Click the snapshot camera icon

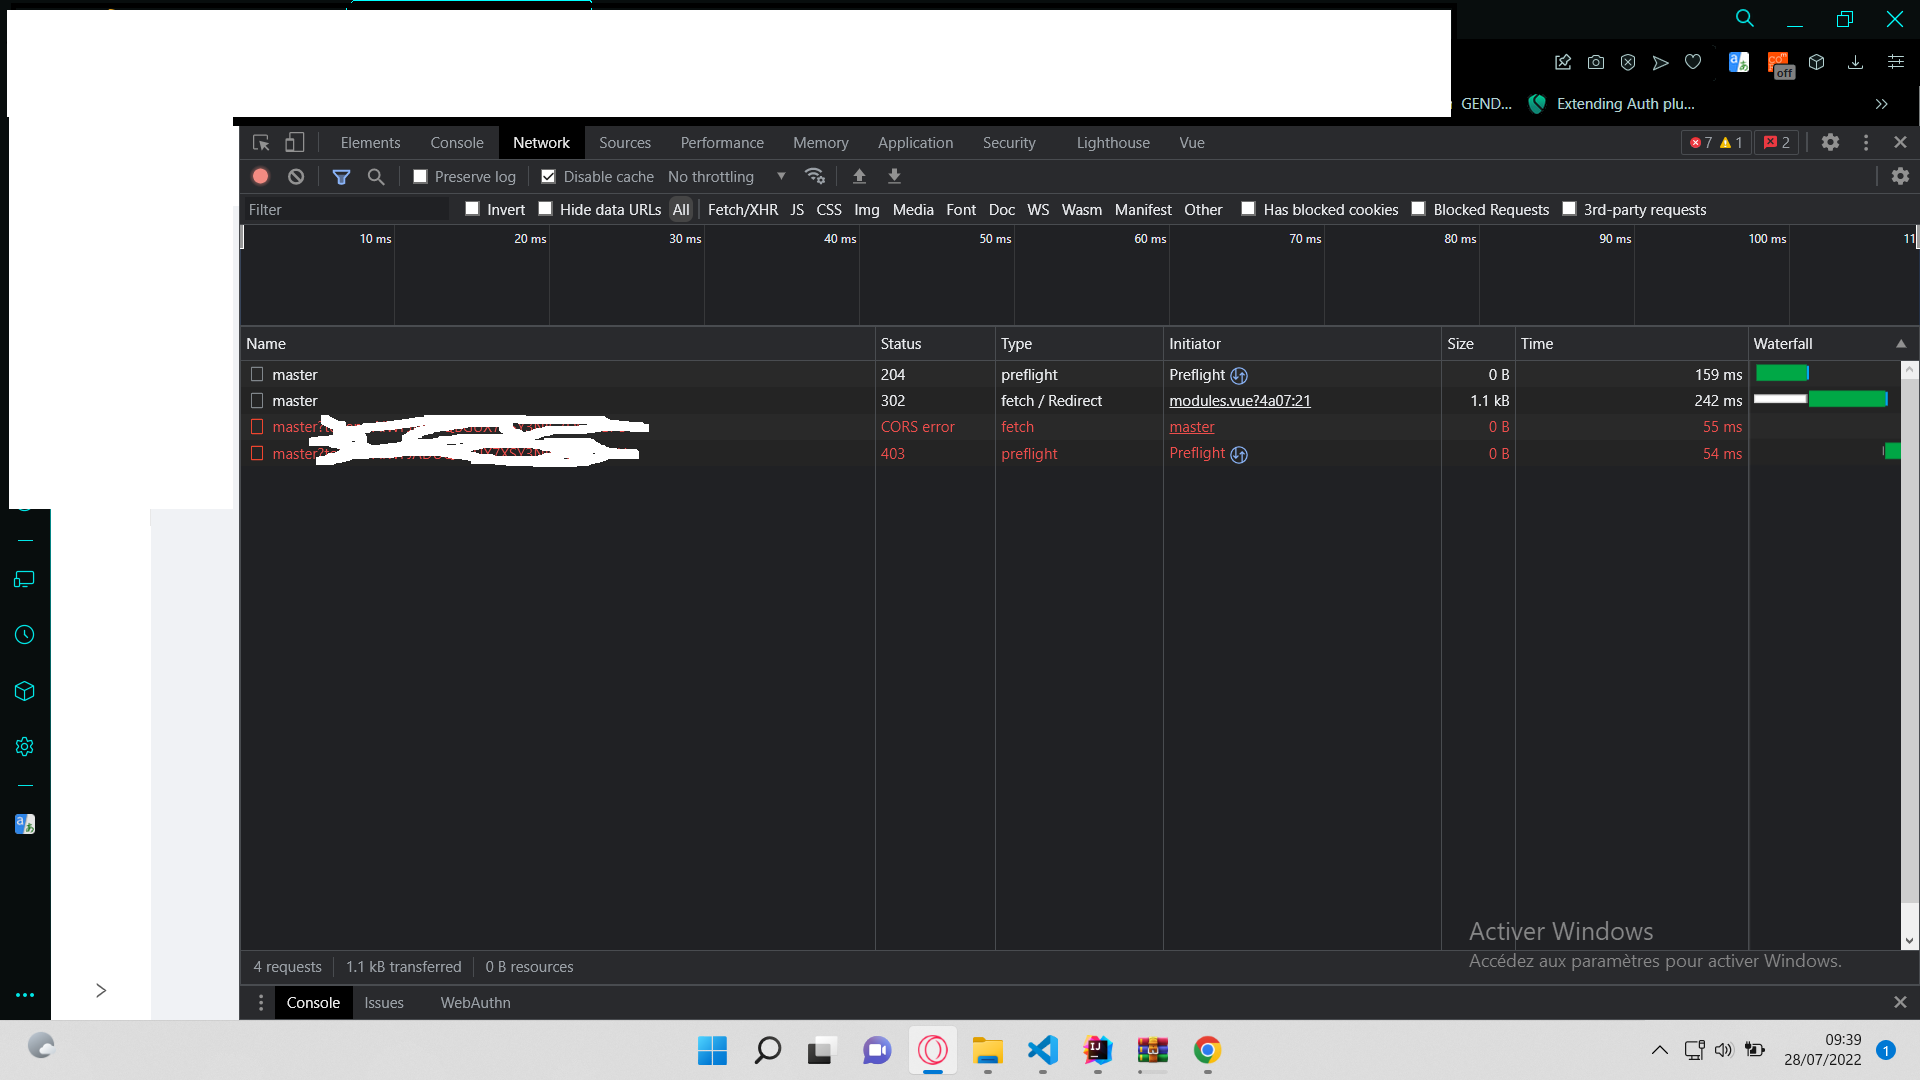coord(1596,62)
